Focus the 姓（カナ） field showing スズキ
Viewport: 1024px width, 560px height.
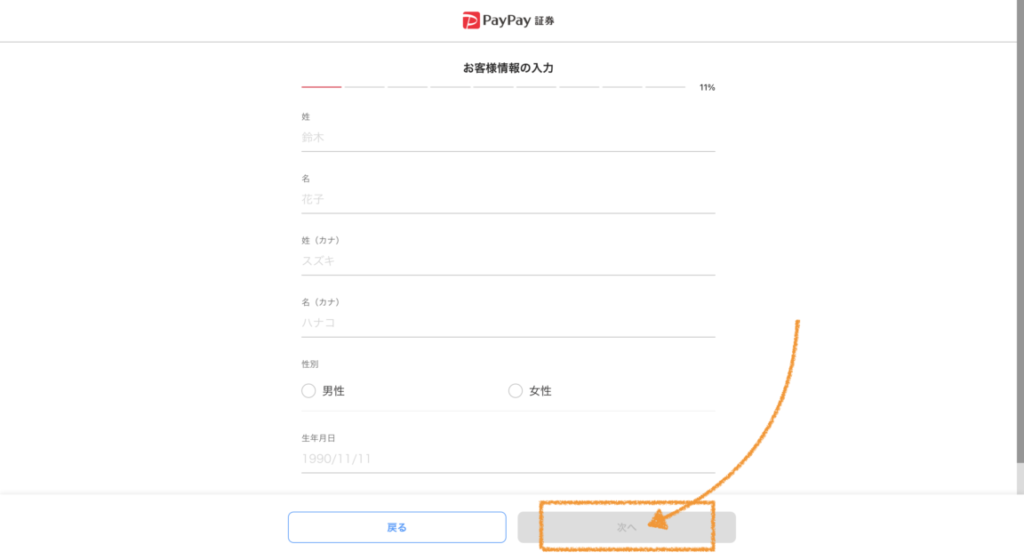(508, 261)
